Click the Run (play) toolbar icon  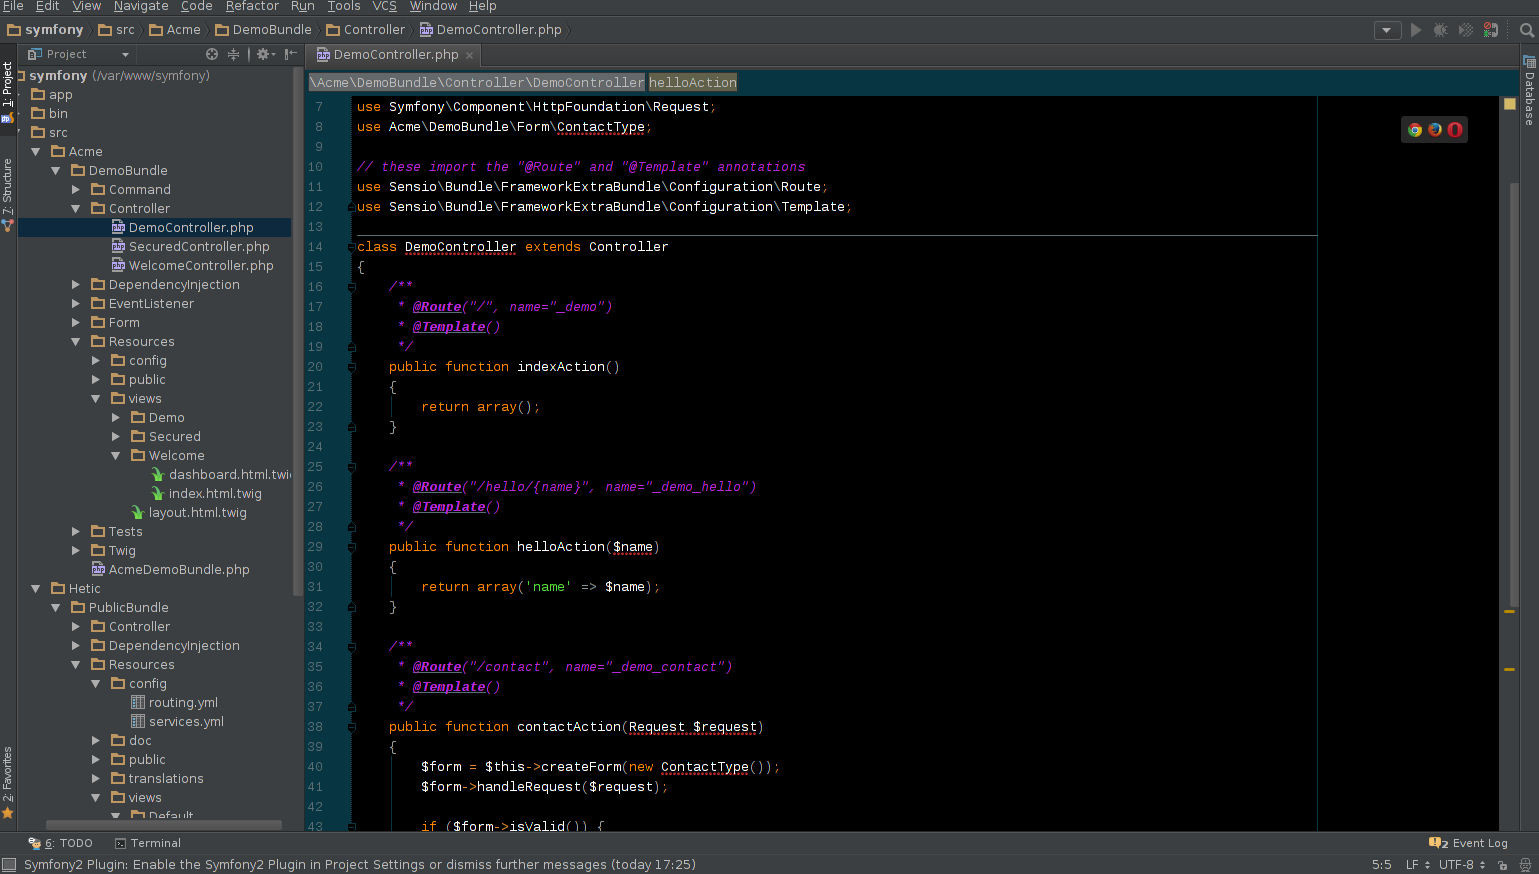[x=1416, y=30]
